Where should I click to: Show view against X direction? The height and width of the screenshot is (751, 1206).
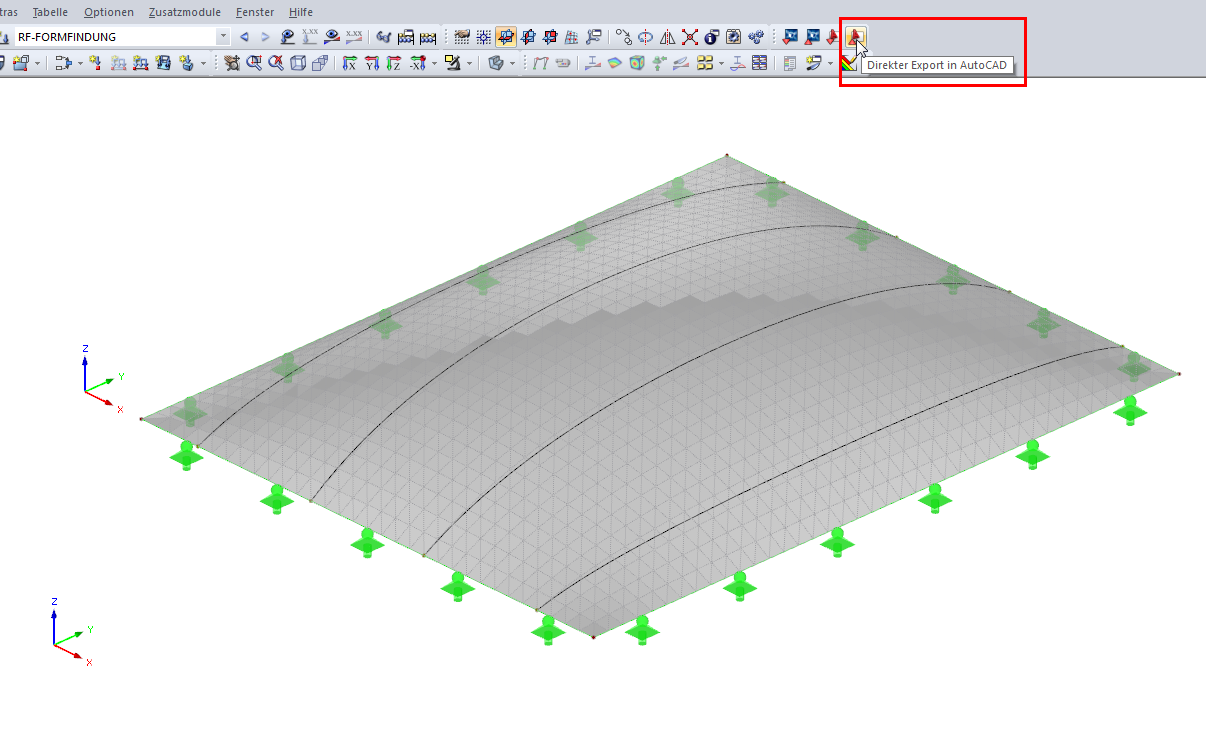coord(418,63)
